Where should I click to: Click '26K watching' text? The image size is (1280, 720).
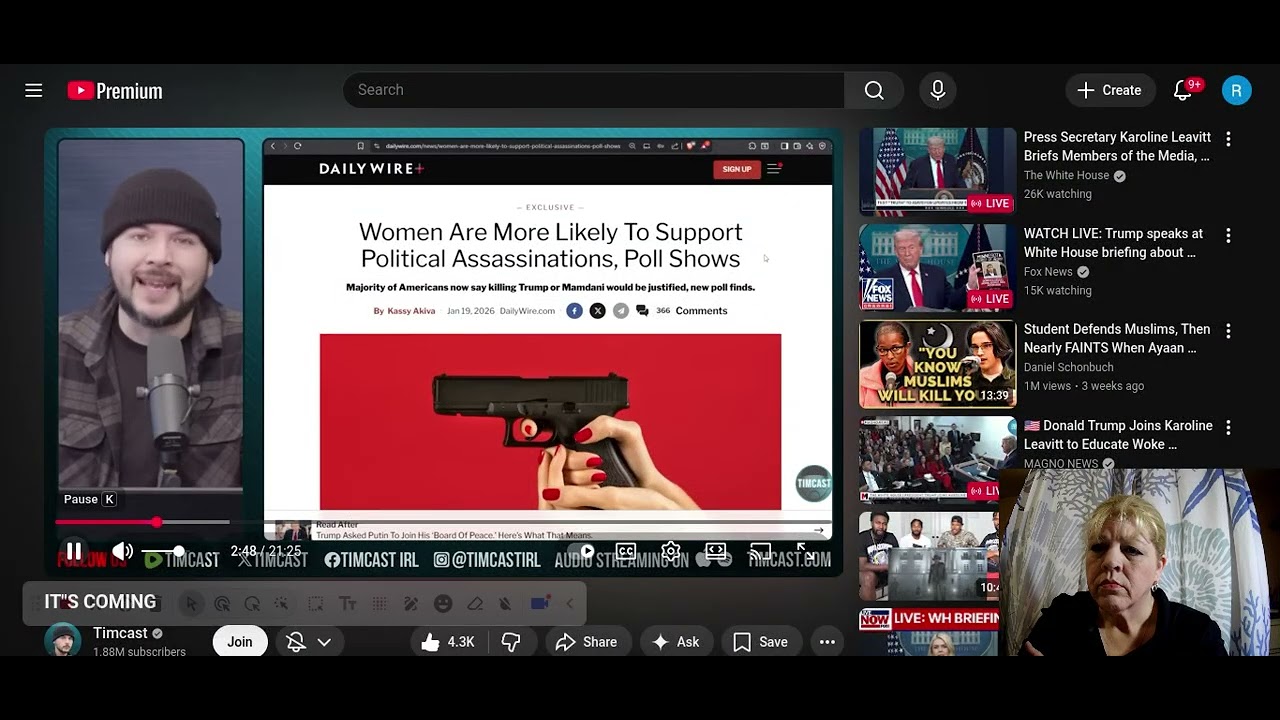[x=1057, y=194]
